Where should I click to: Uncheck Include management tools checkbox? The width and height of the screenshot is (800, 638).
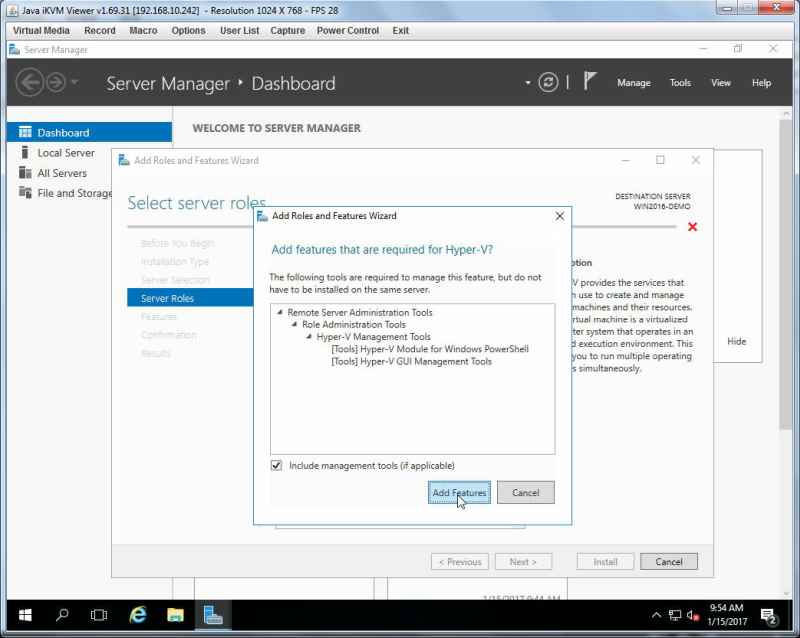coord(276,465)
